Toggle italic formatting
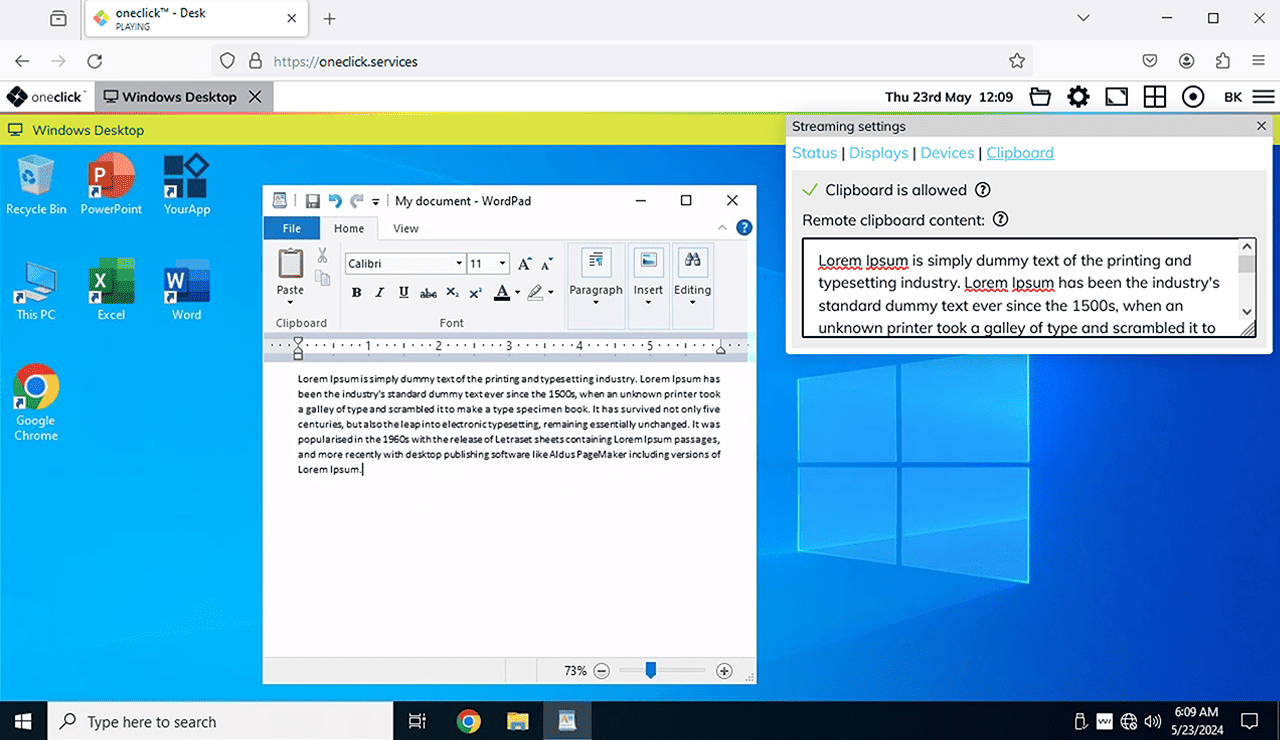Viewport: 1280px width, 740px height. click(379, 293)
